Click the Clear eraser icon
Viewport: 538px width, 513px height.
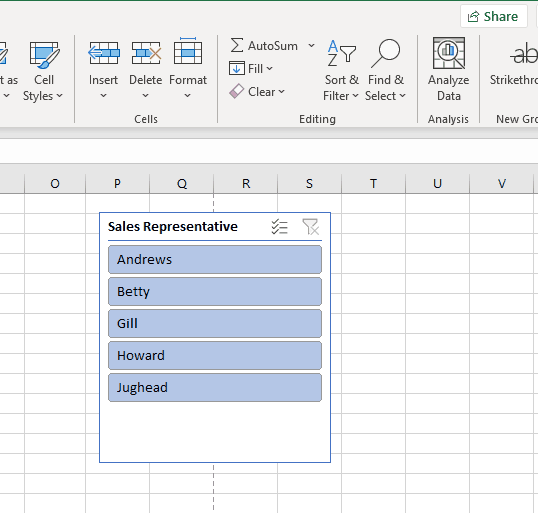[x=237, y=92]
